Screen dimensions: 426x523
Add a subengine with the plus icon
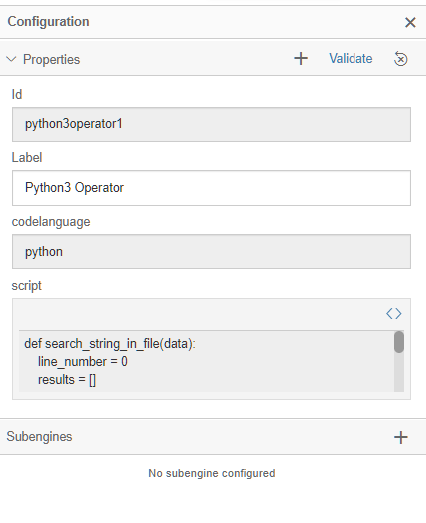click(x=400, y=437)
